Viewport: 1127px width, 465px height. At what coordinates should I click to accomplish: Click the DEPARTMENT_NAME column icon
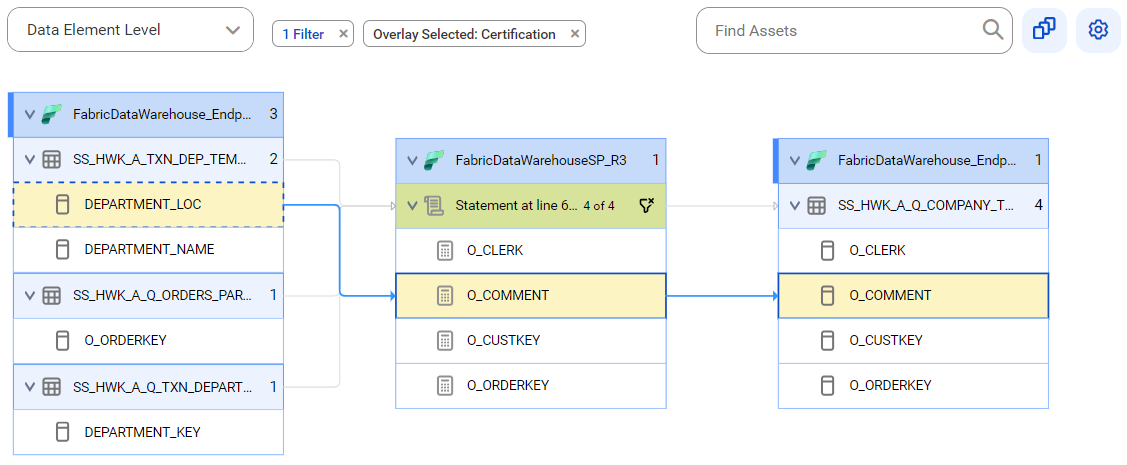63,249
